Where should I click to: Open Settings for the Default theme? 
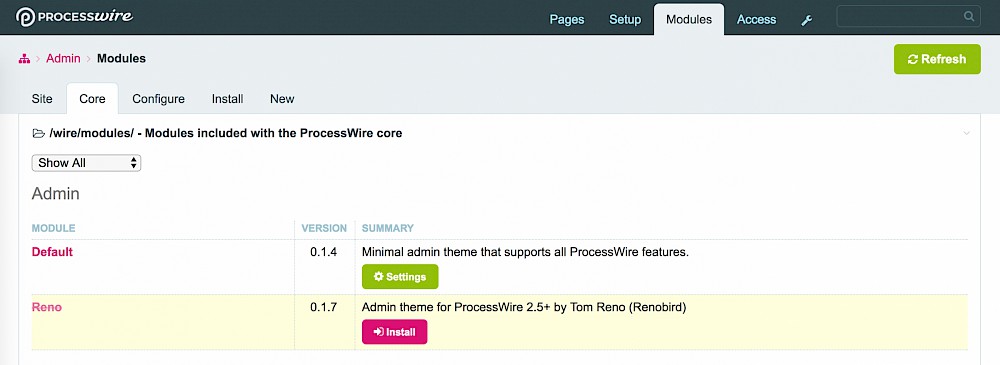point(400,277)
